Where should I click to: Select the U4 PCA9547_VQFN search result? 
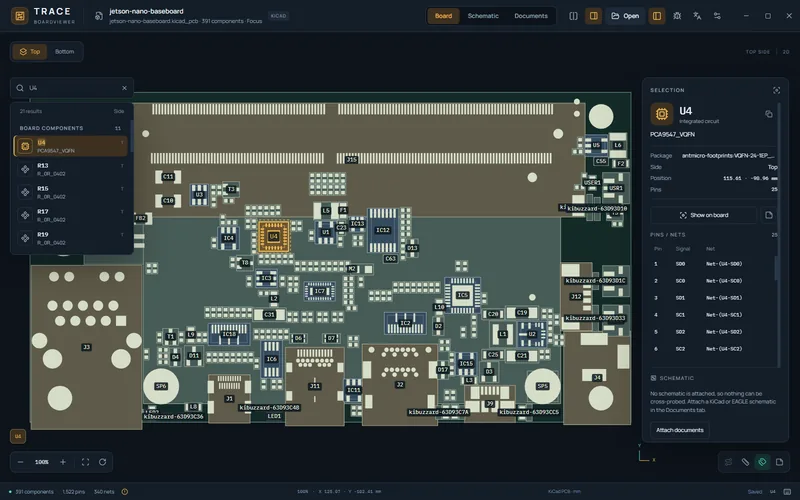71,146
